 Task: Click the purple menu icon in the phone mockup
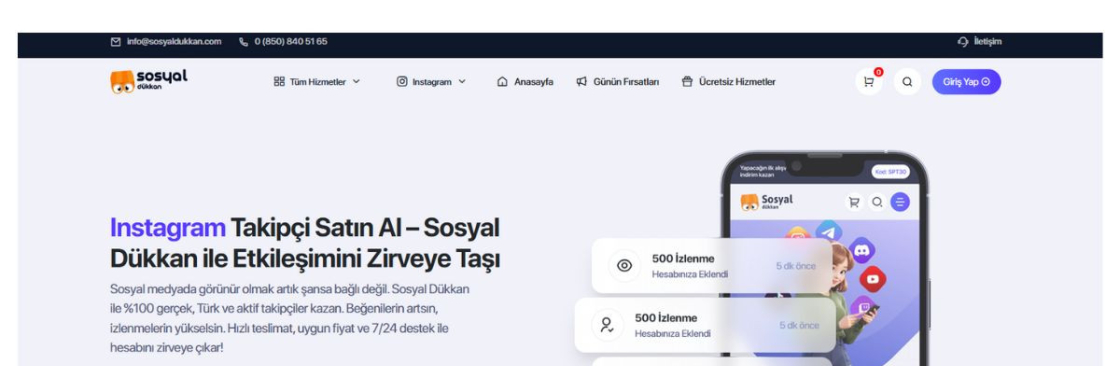coord(901,202)
